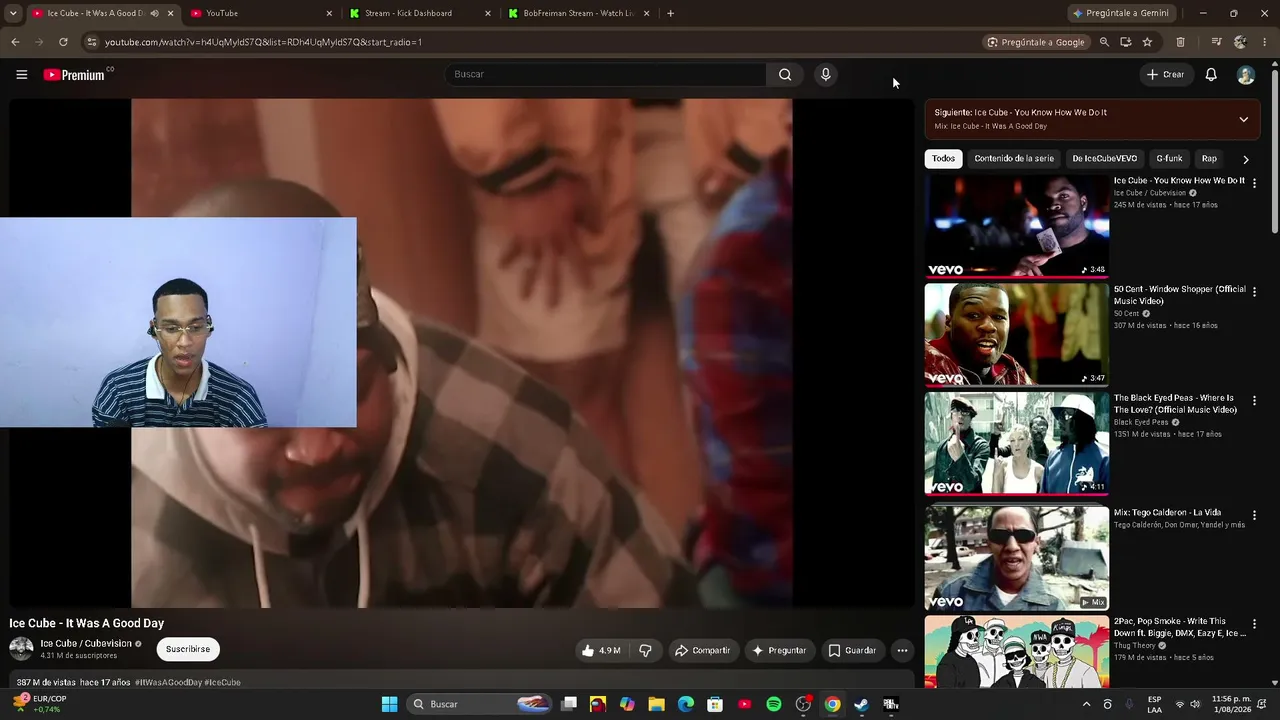Screen dimensions: 1280x720
Task: Select the Rap filter chip
Action: (x=1209, y=158)
